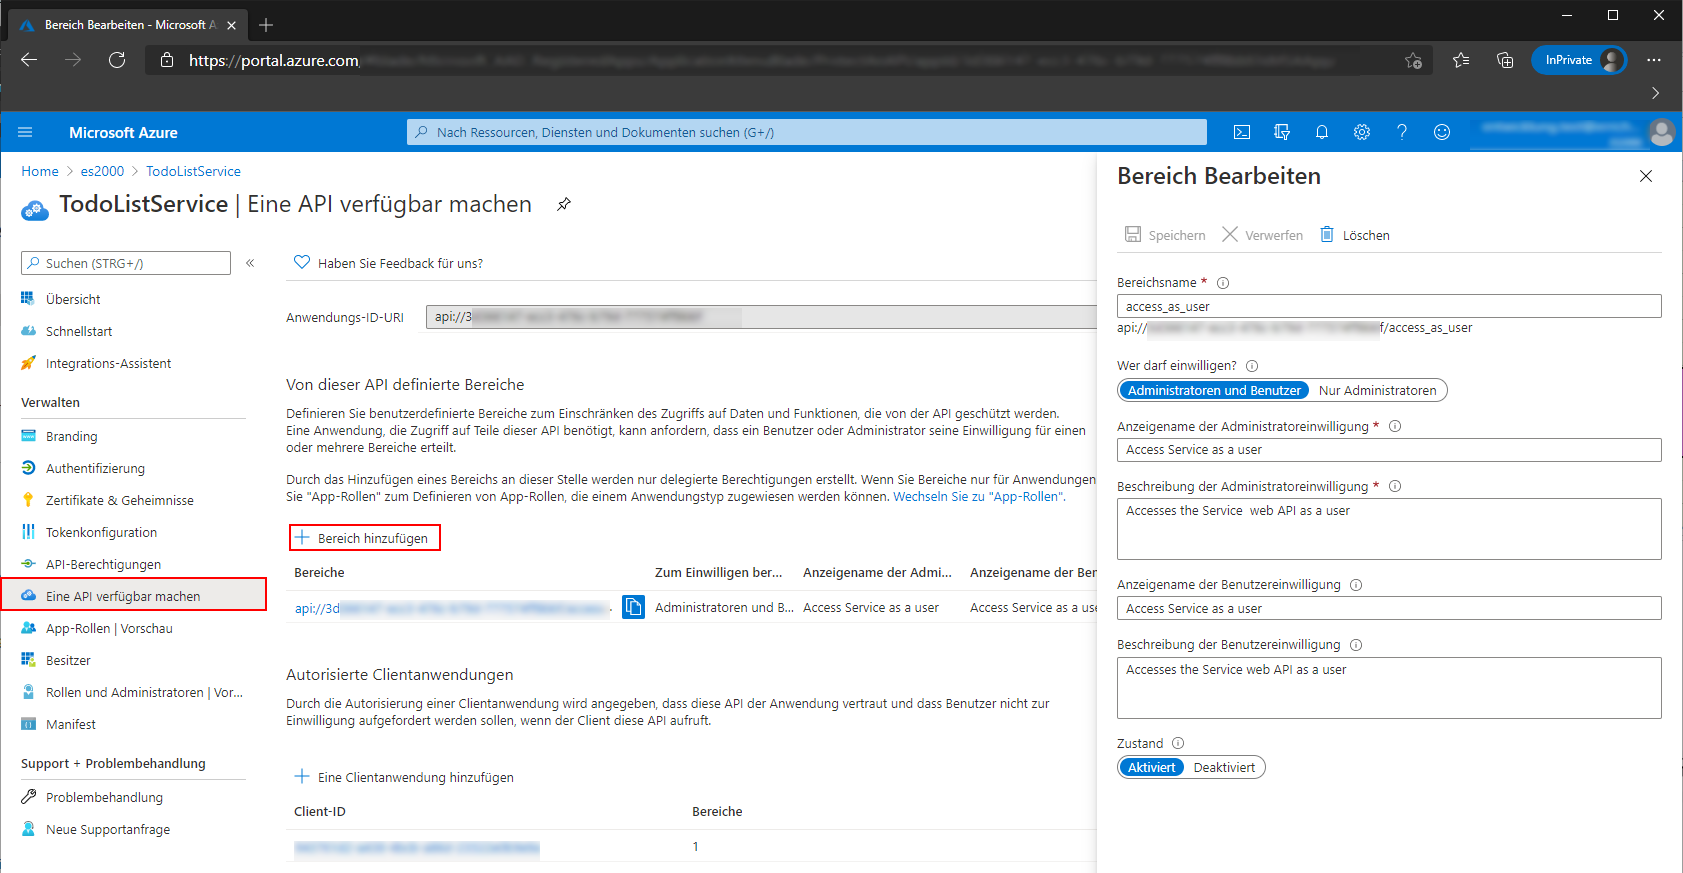Select Administratoren und Benutzer consent option
The height and width of the screenshot is (873, 1683).
point(1214,391)
